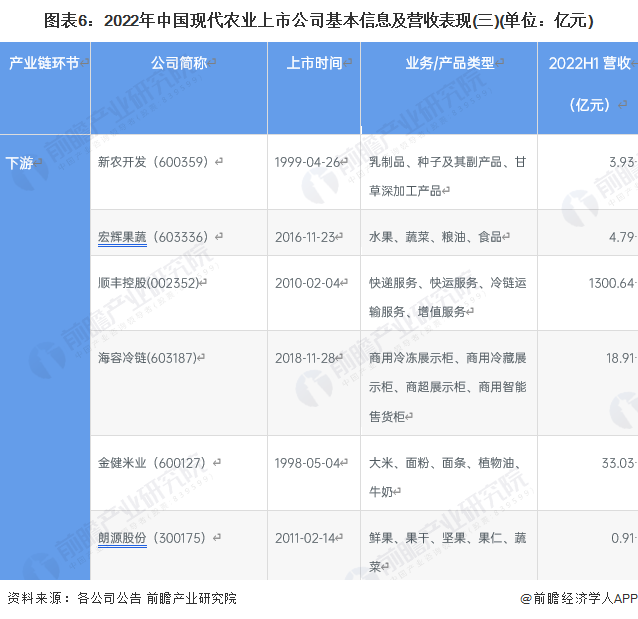
Task: Click the @前瞻经济学人APP attribution text
Action: (x=578, y=598)
